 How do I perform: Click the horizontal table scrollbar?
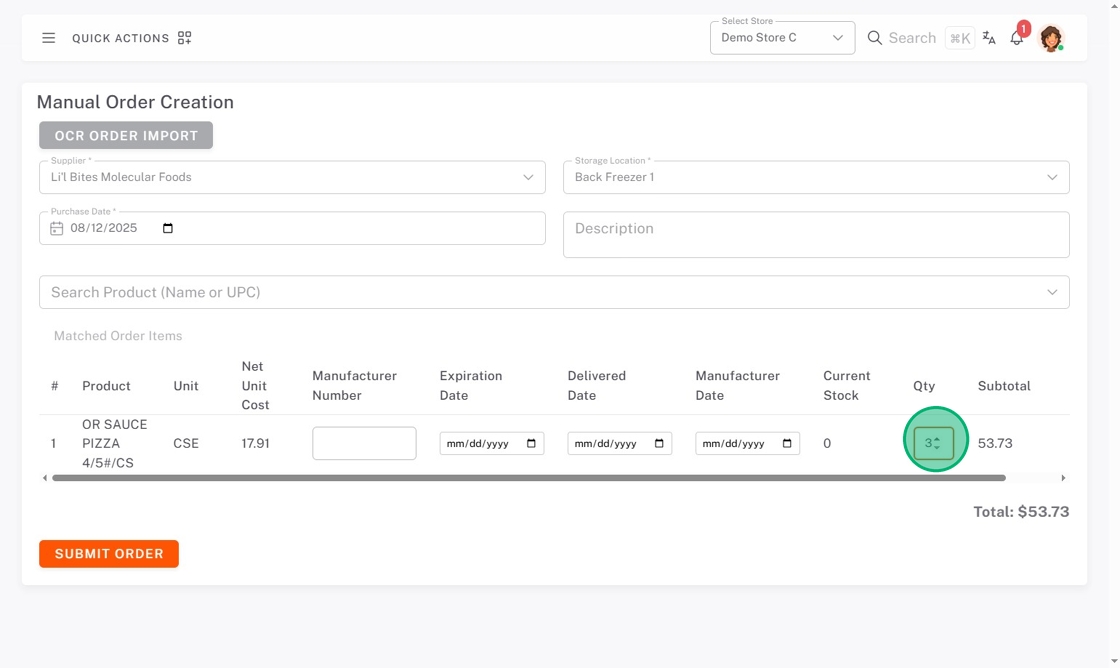coord(528,478)
